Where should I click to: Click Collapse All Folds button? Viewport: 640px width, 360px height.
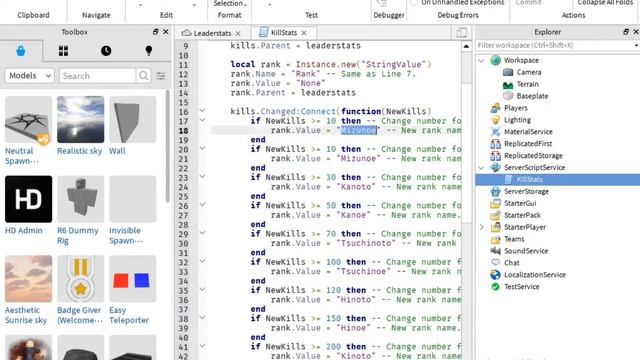coord(606,3)
